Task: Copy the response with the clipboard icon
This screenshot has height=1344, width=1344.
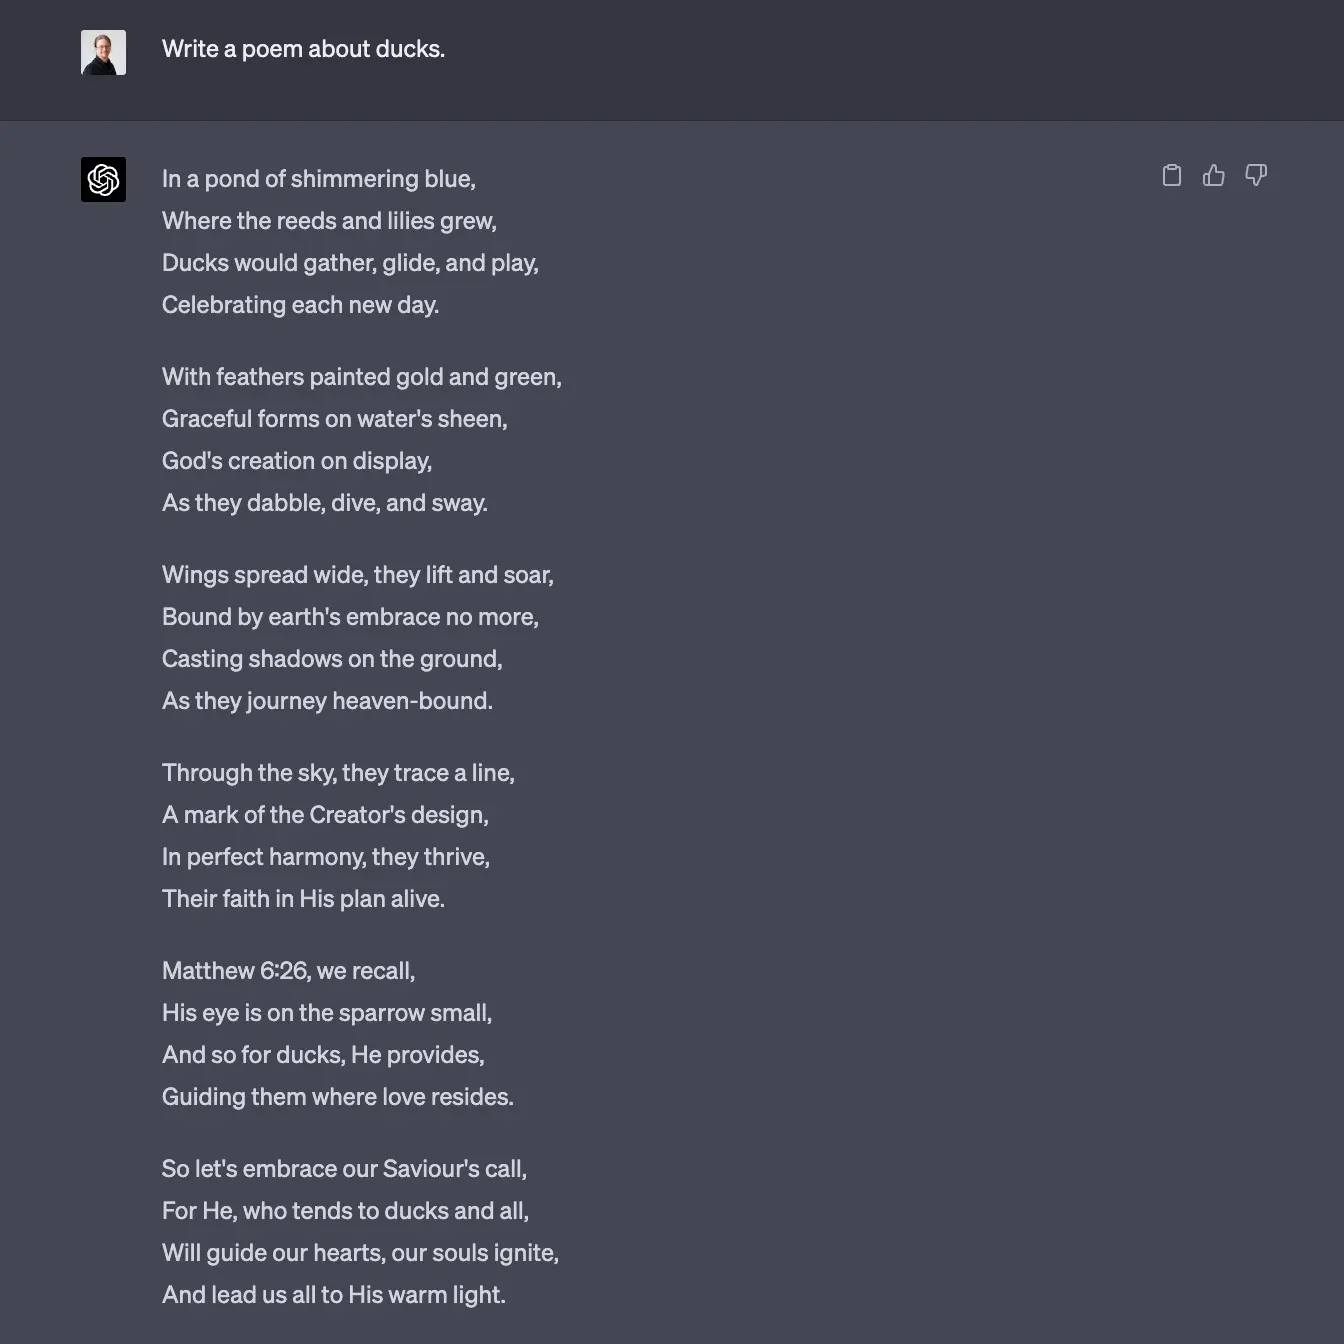Action: [1172, 176]
